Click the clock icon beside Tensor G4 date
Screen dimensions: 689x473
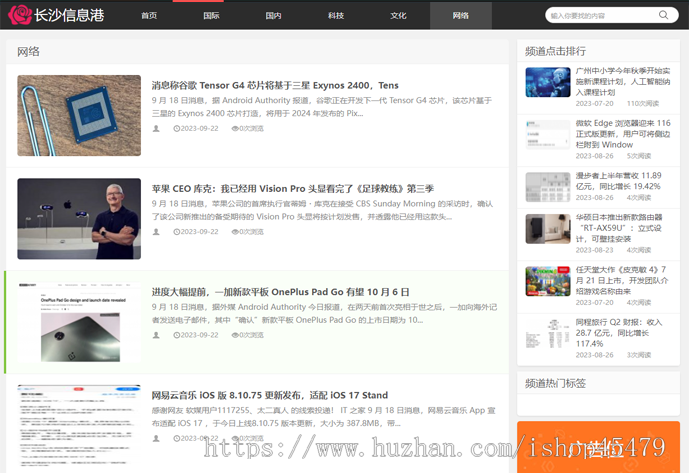tap(177, 129)
